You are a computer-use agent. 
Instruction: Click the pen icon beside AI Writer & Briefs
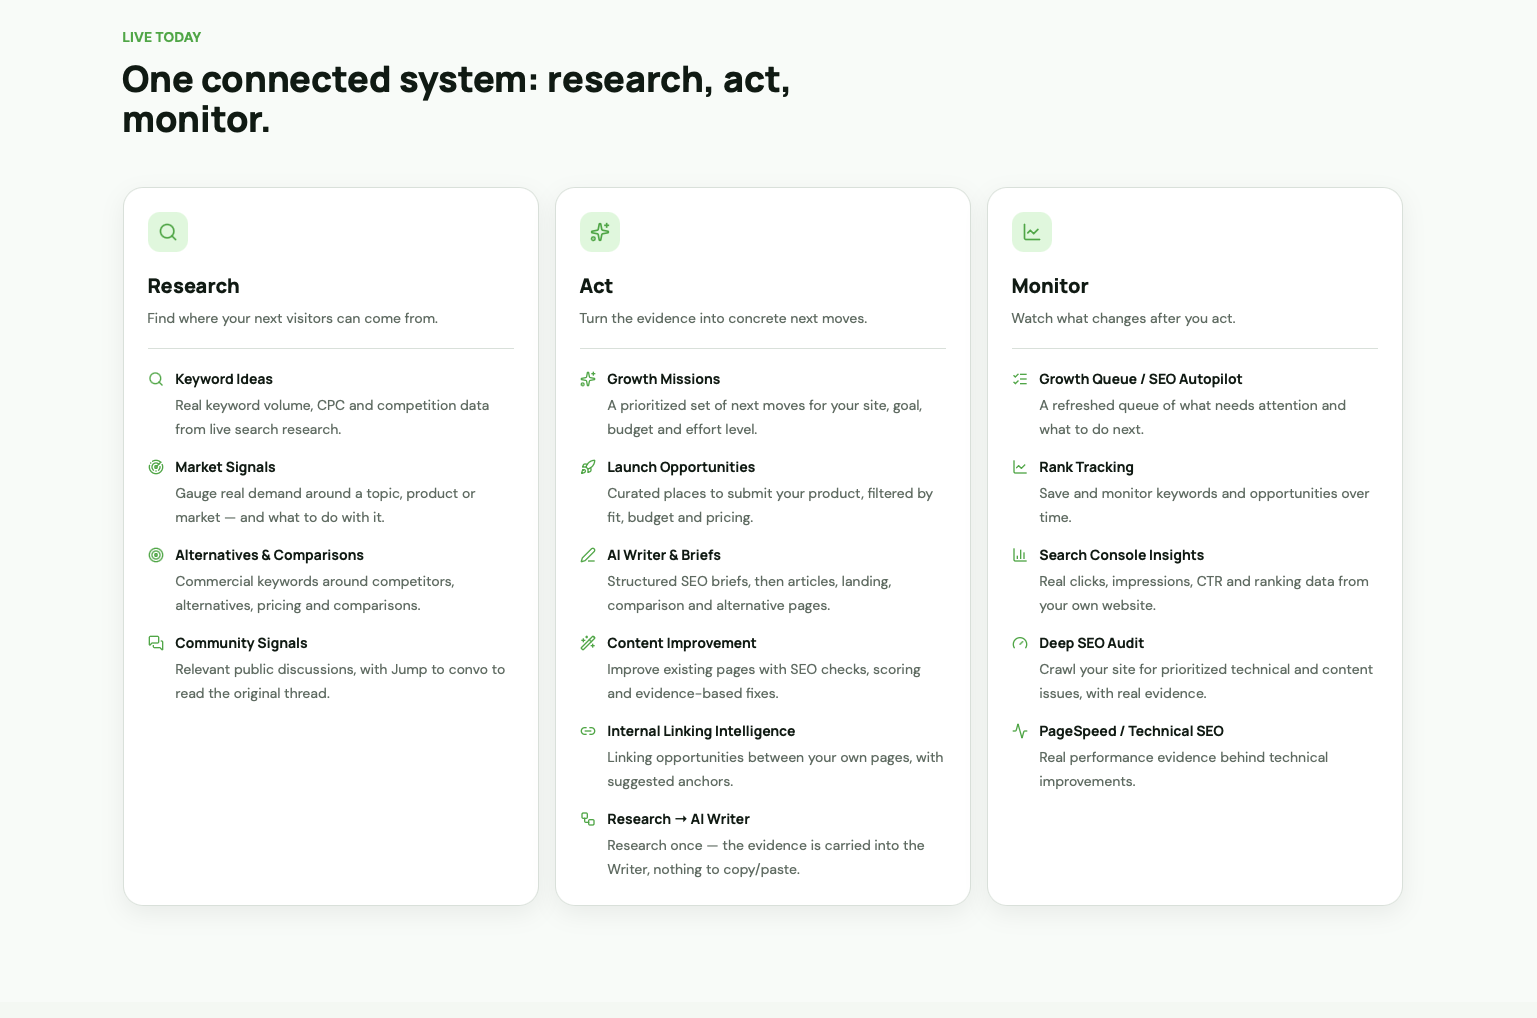tap(588, 555)
